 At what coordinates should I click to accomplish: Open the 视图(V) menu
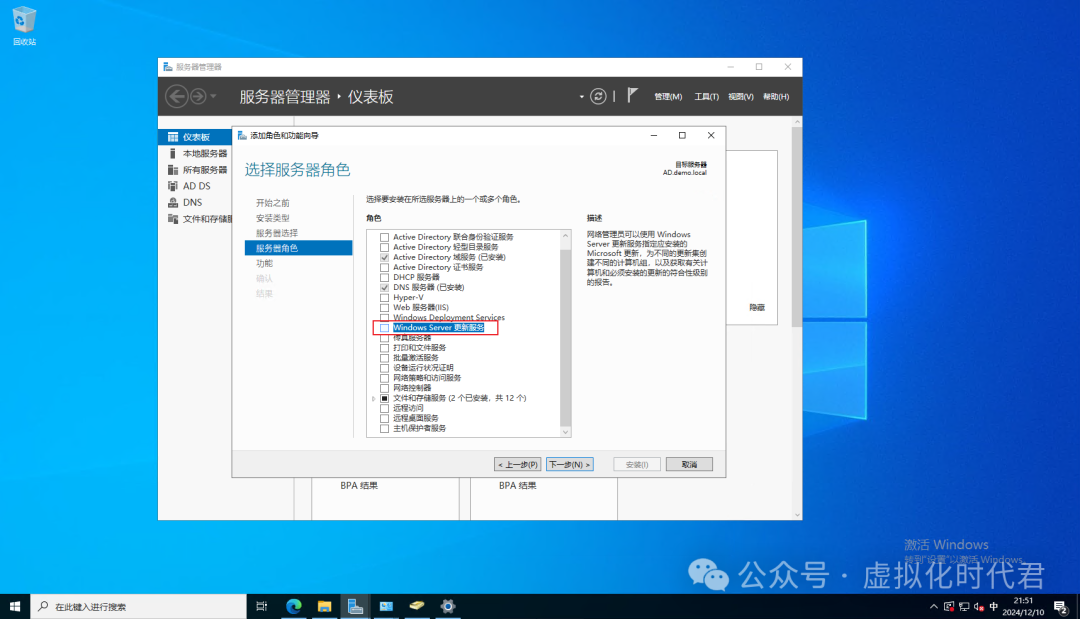[740, 96]
